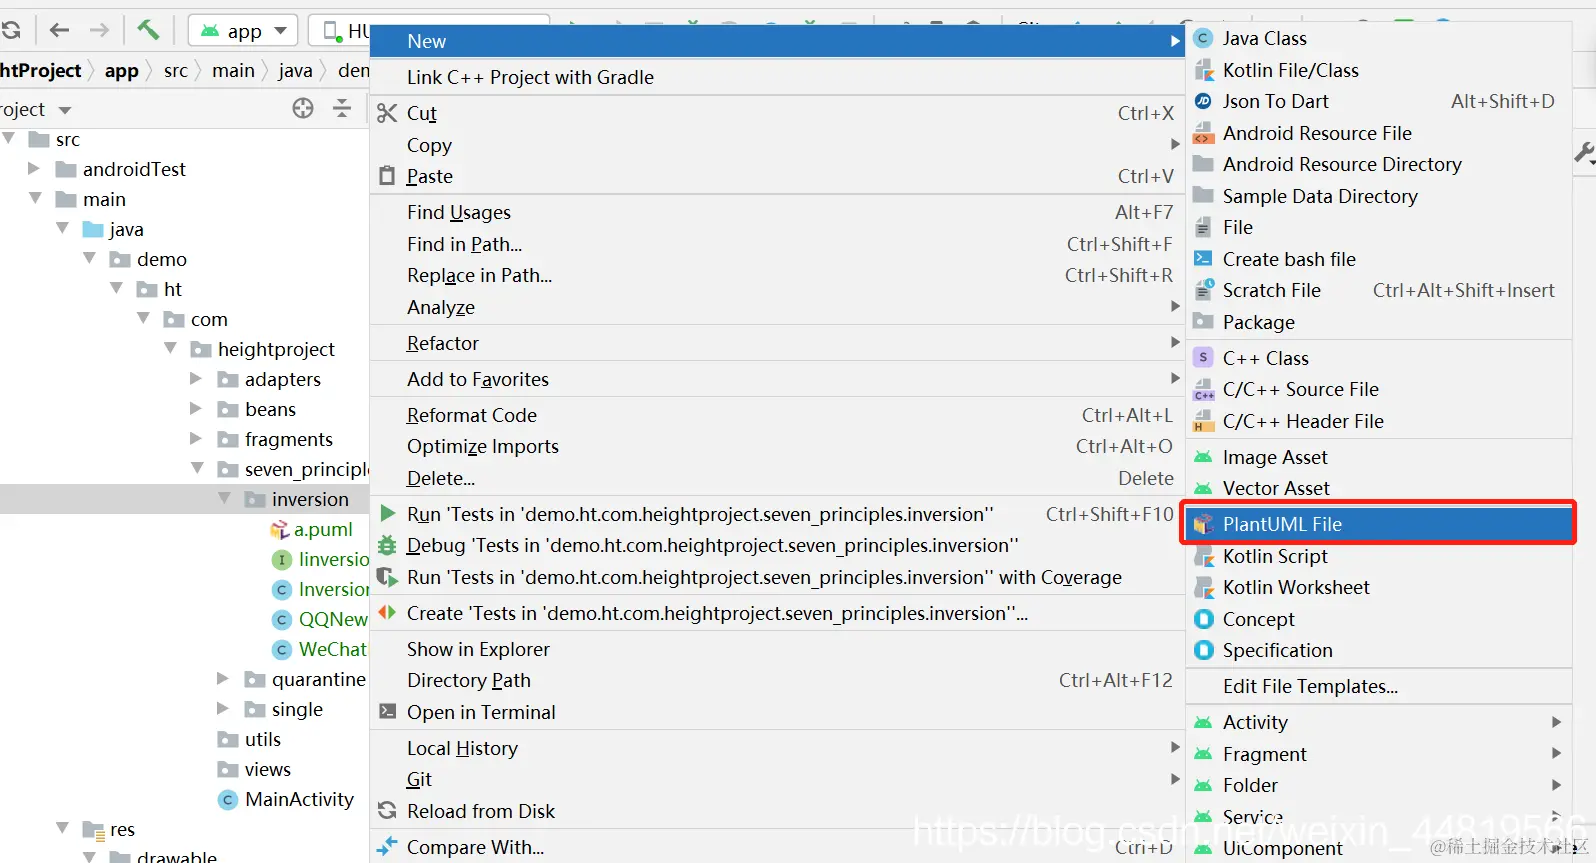This screenshot has height=863, width=1596.
Task: Click the Create bash file icon
Action: [x=1204, y=259]
